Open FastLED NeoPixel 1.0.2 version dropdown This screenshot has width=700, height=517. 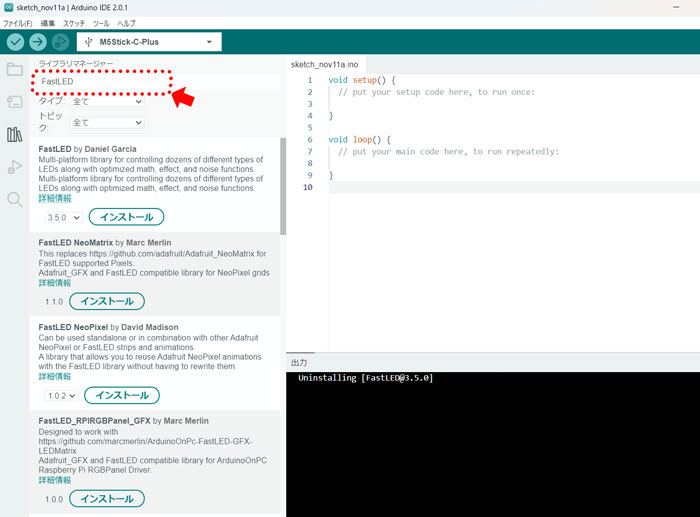61,396
